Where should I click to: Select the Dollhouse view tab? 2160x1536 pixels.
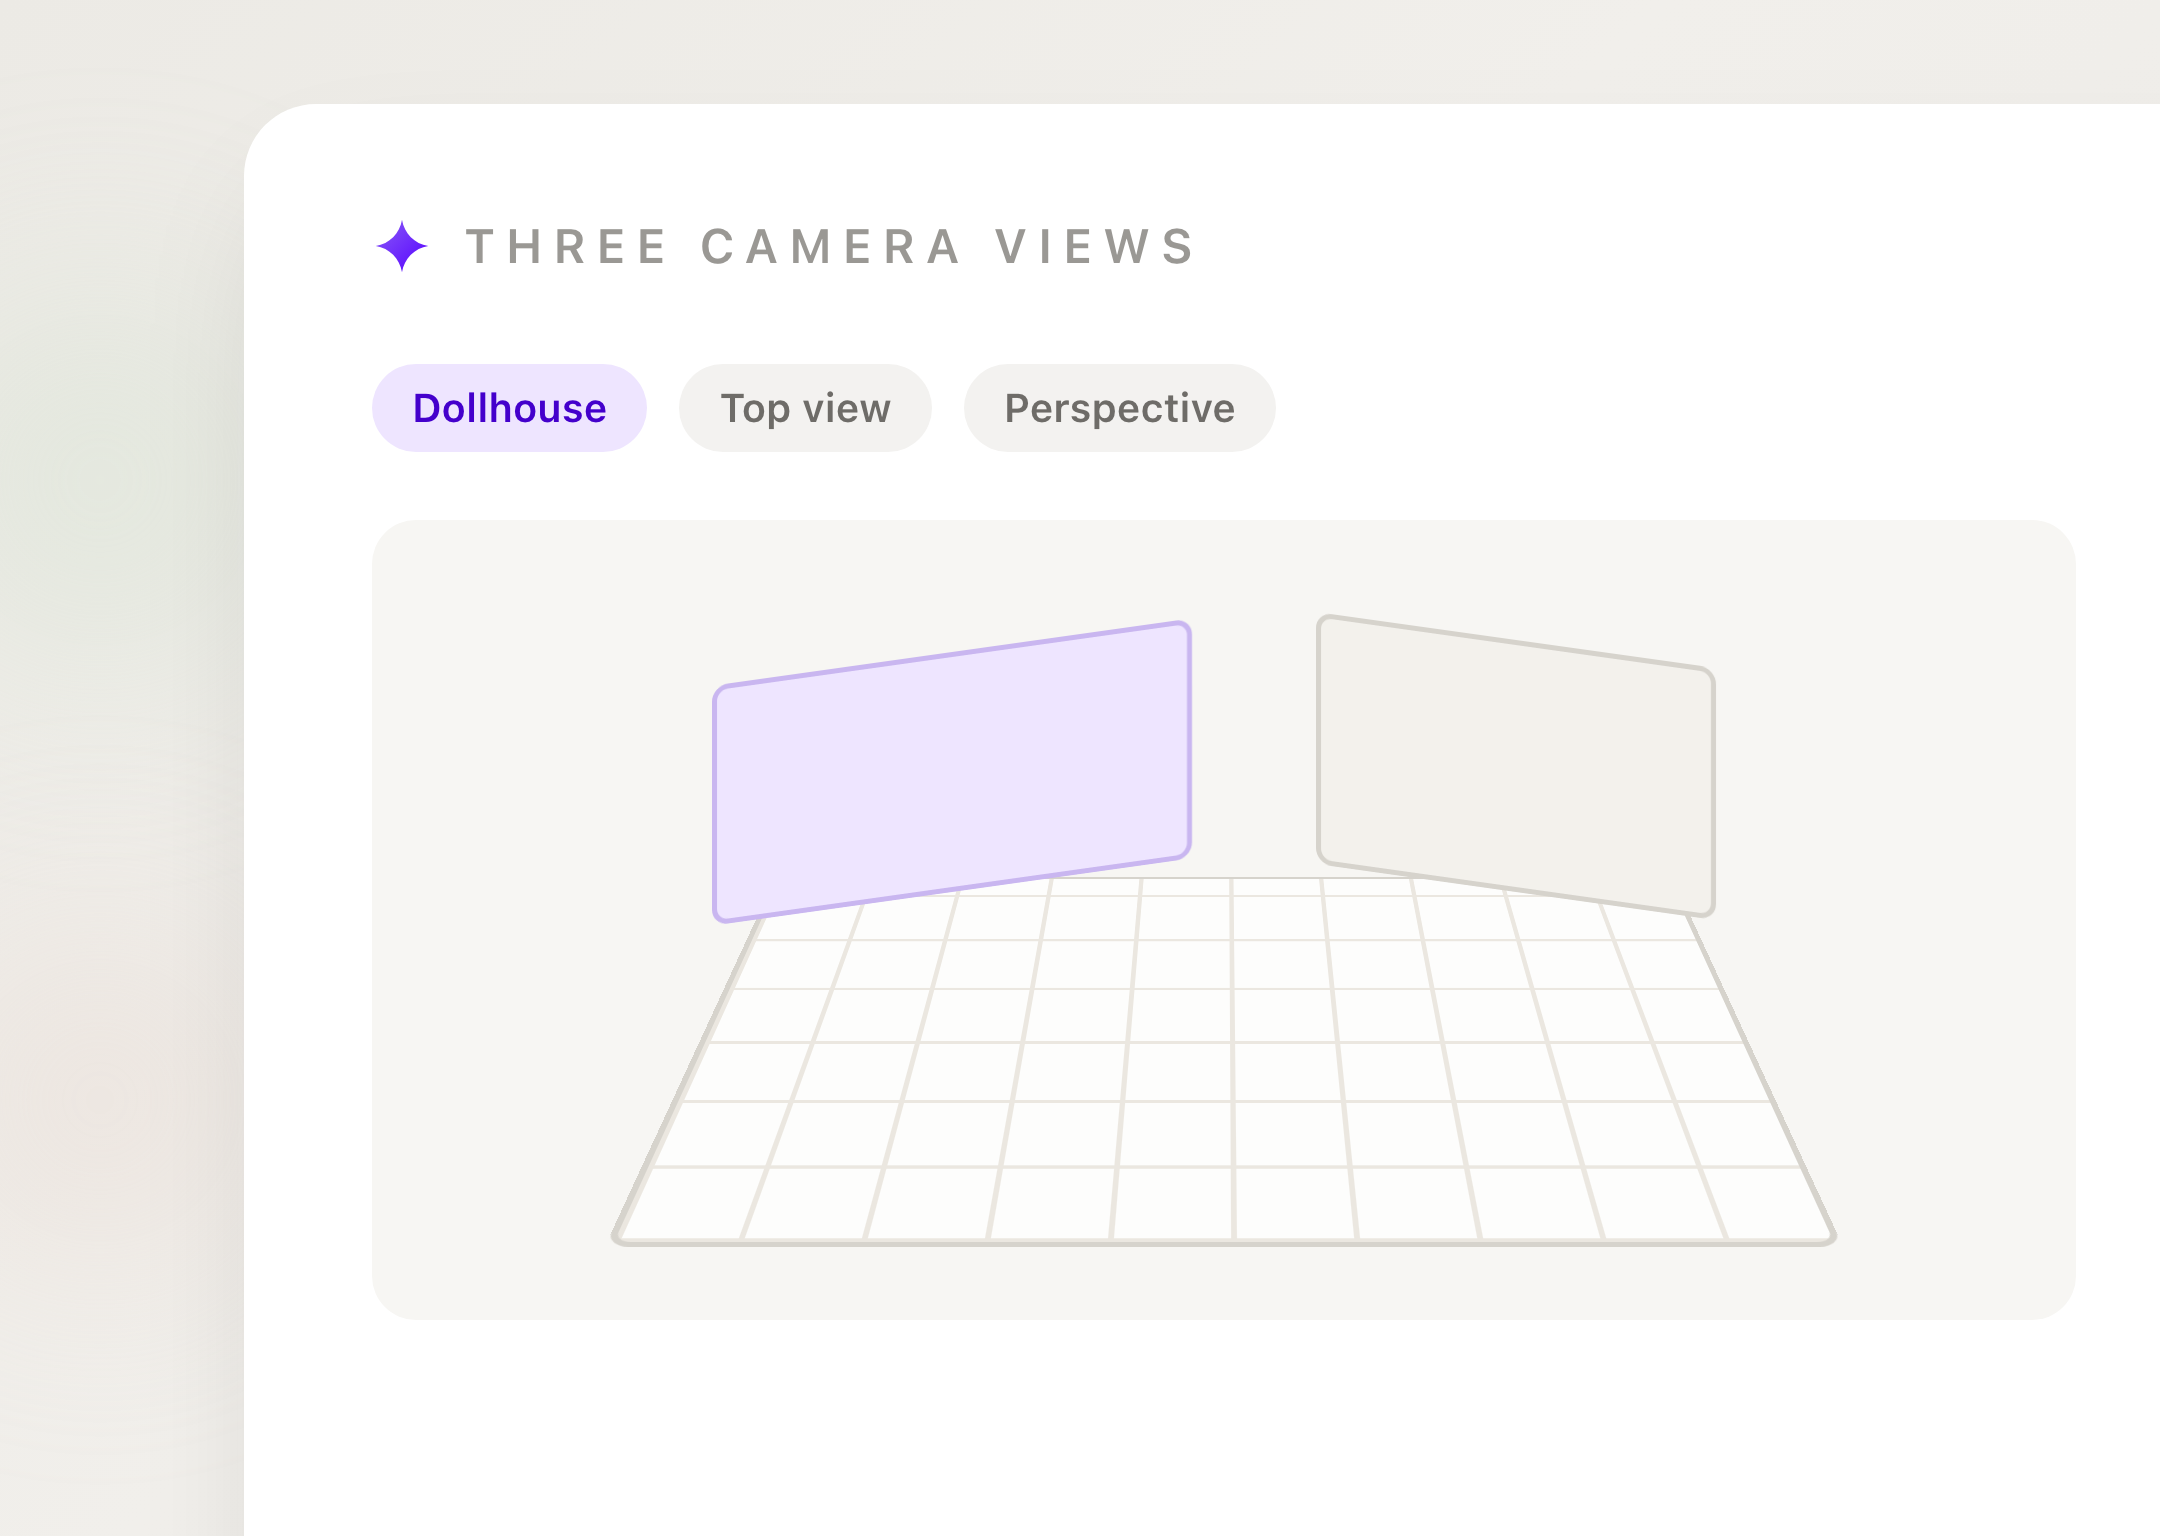[x=509, y=408]
